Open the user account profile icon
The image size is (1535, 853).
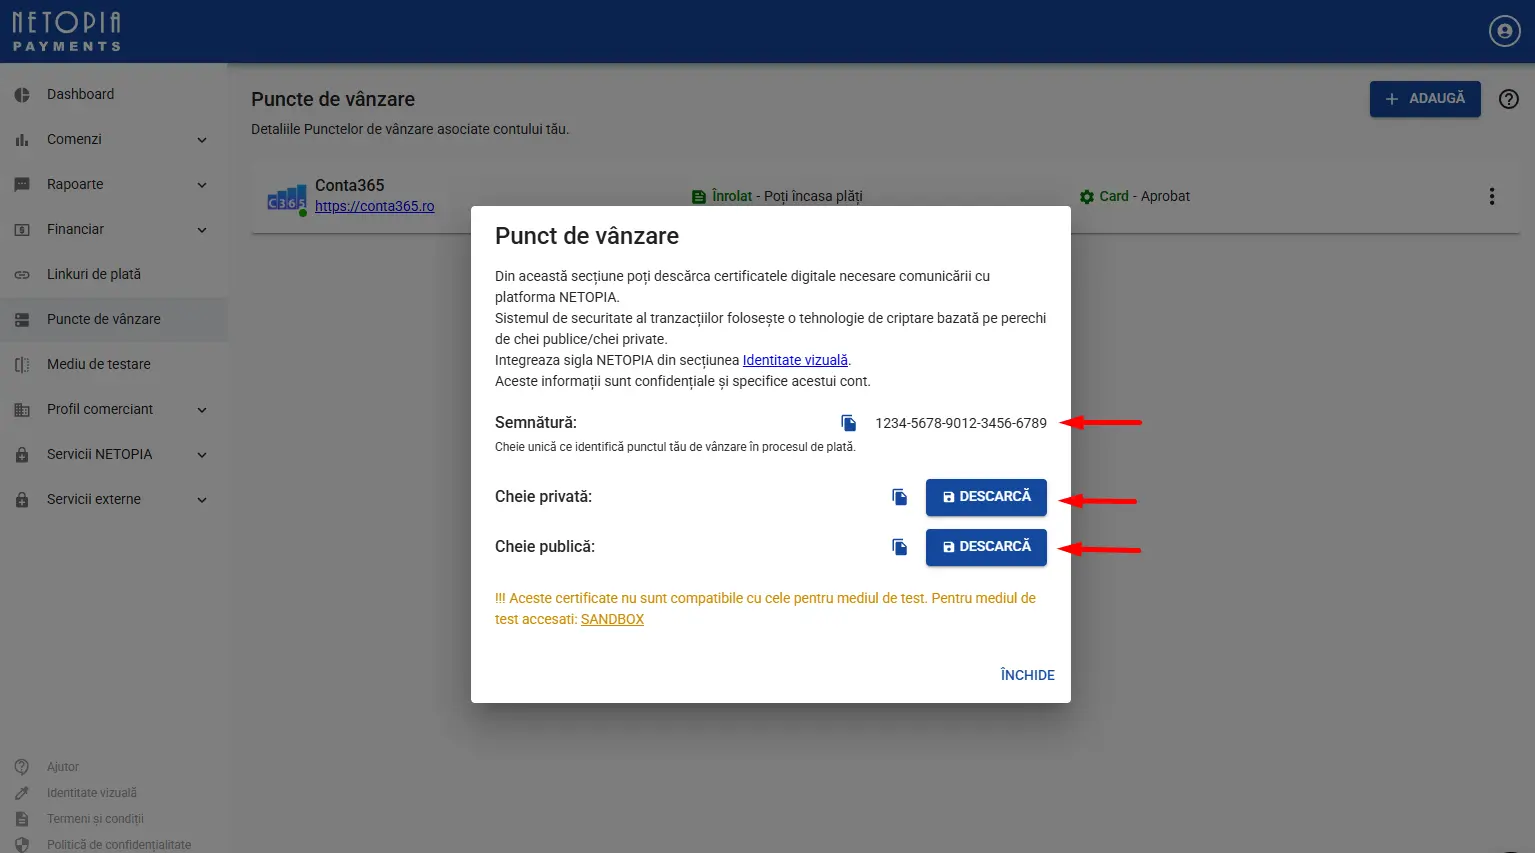click(x=1504, y=31)
